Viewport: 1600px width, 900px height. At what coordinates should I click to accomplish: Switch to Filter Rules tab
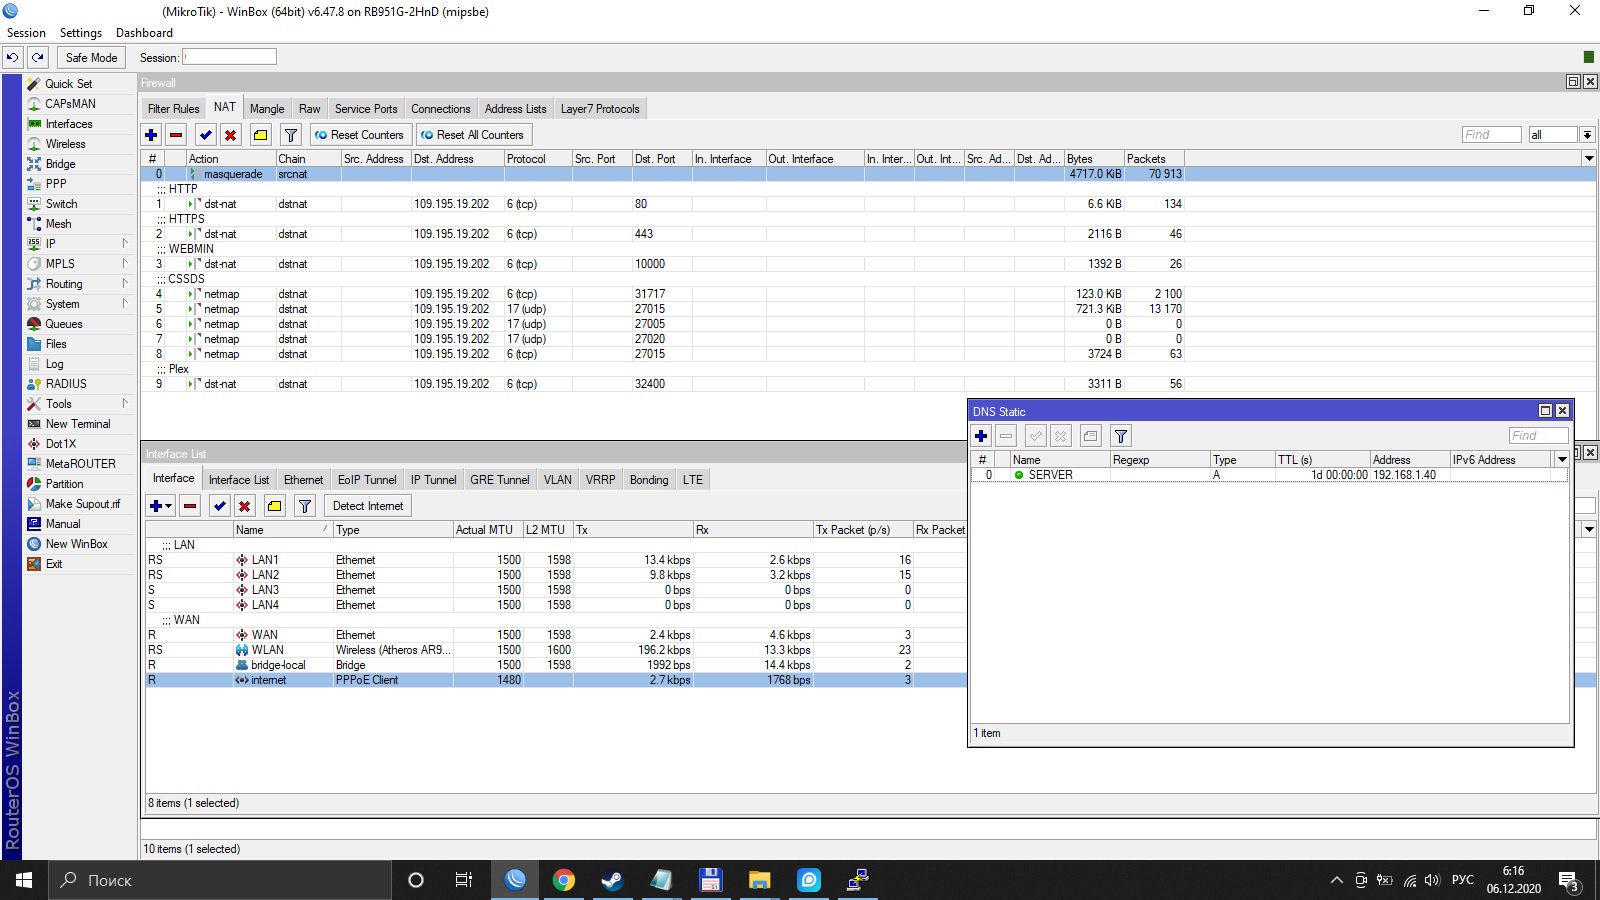click(173, 109)
